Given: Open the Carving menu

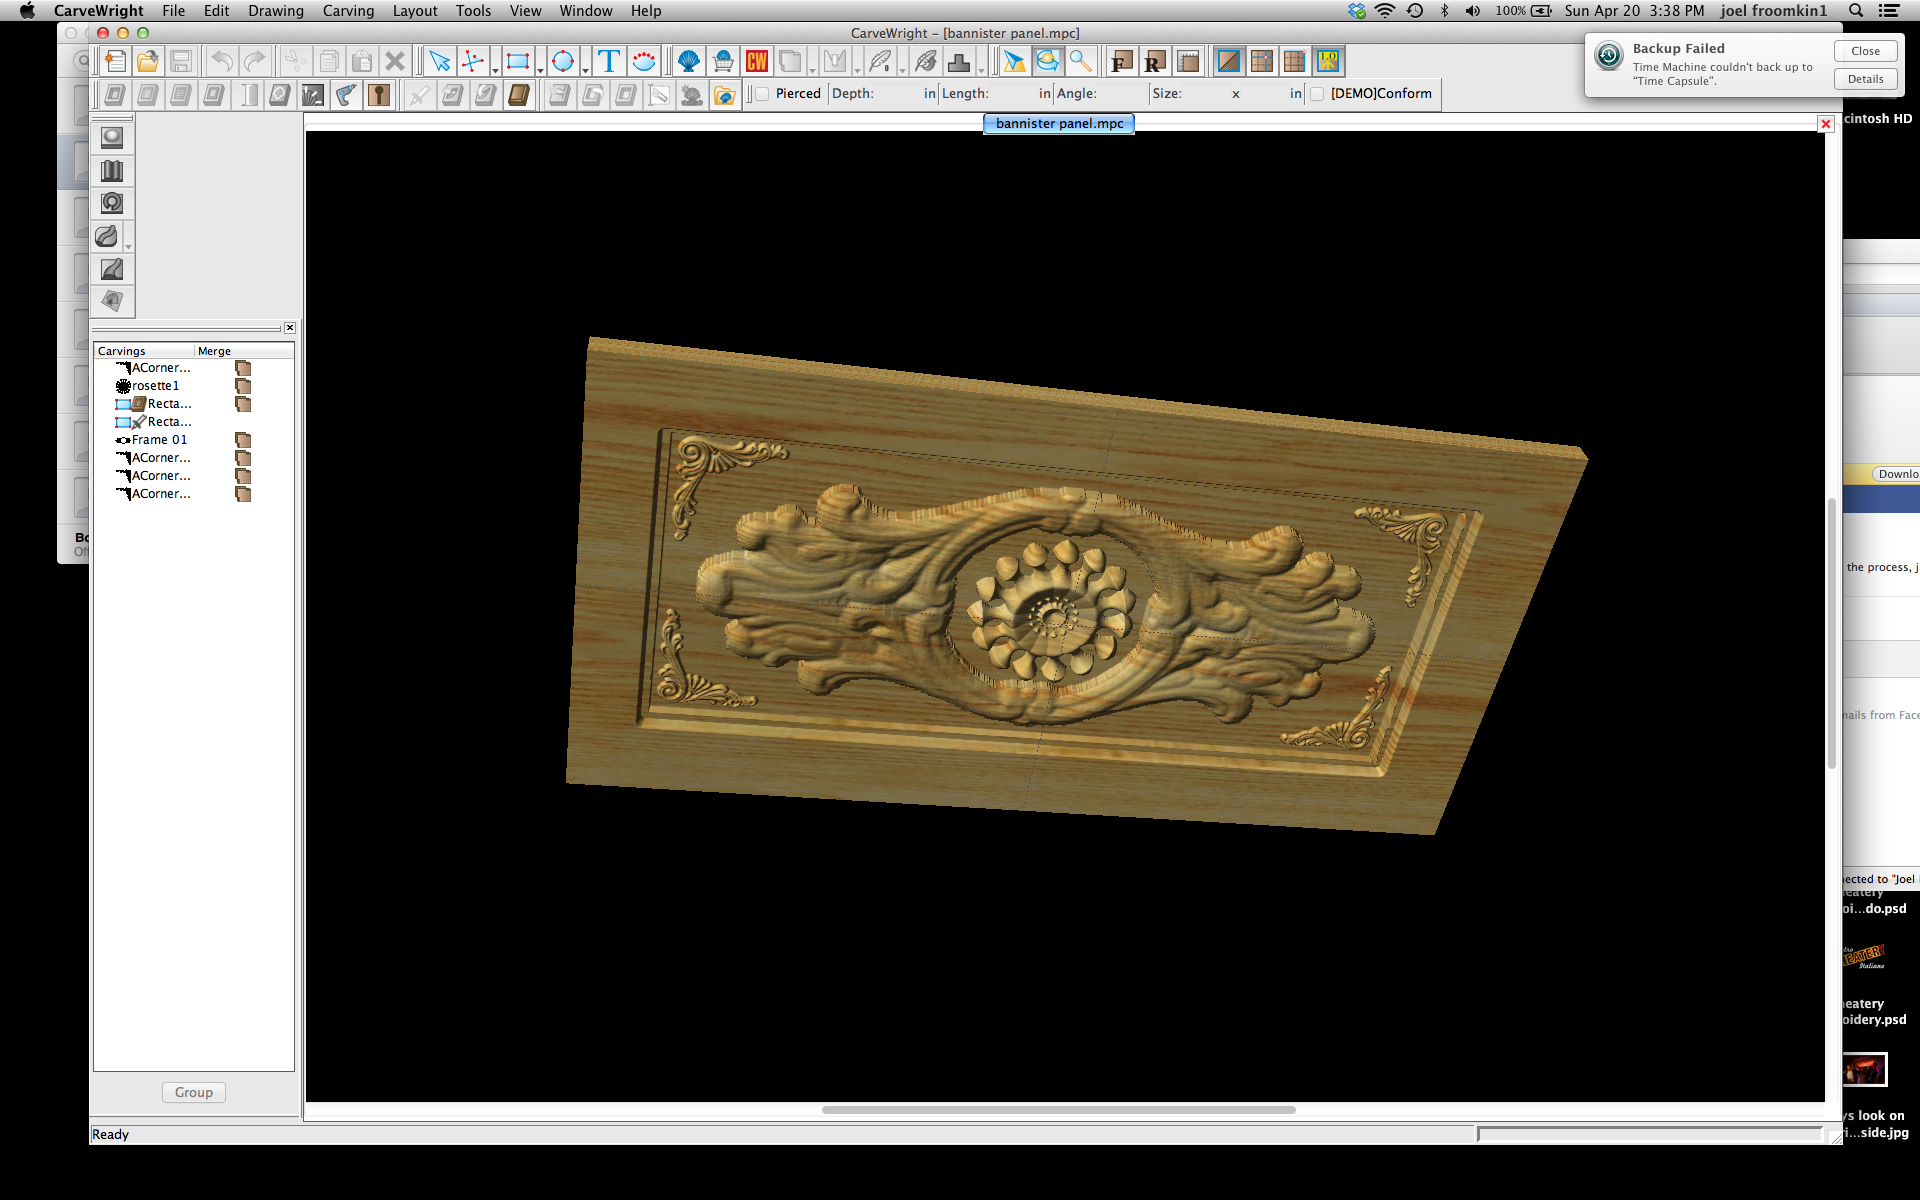Looking at the screenshot, I should click(x=348, y=11).
